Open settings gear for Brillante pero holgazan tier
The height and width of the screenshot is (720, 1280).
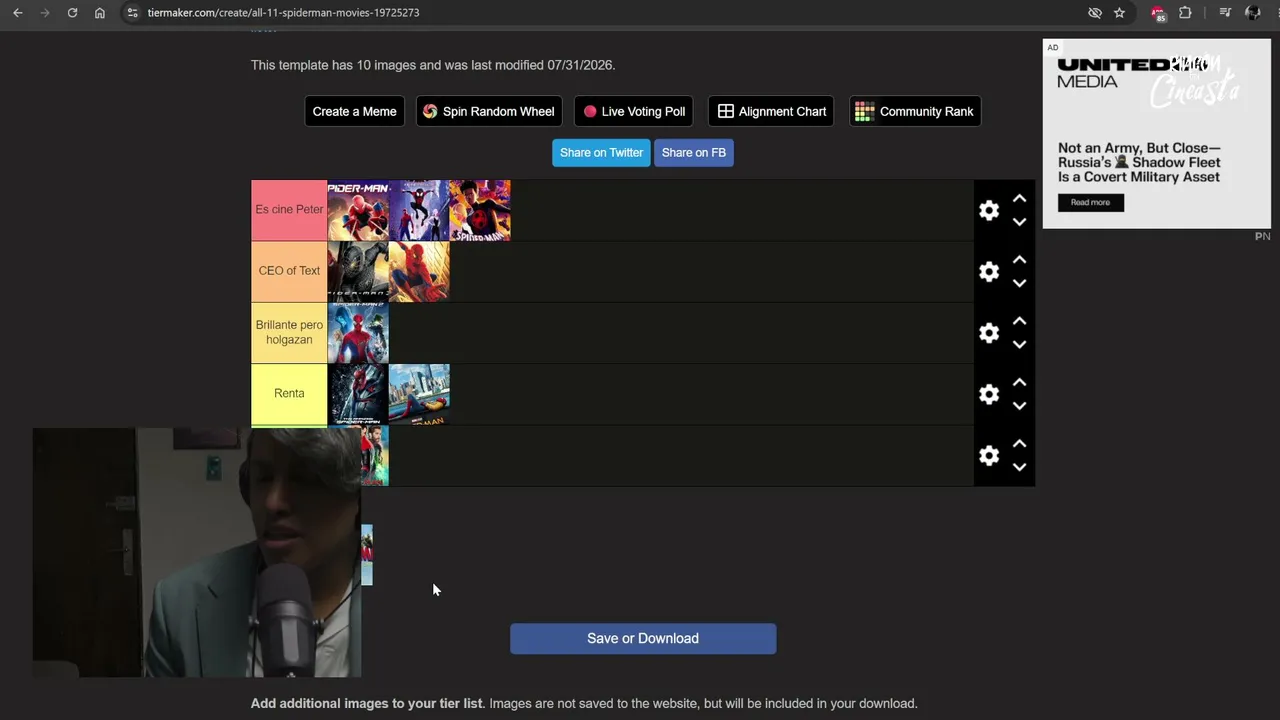point(989,333)
